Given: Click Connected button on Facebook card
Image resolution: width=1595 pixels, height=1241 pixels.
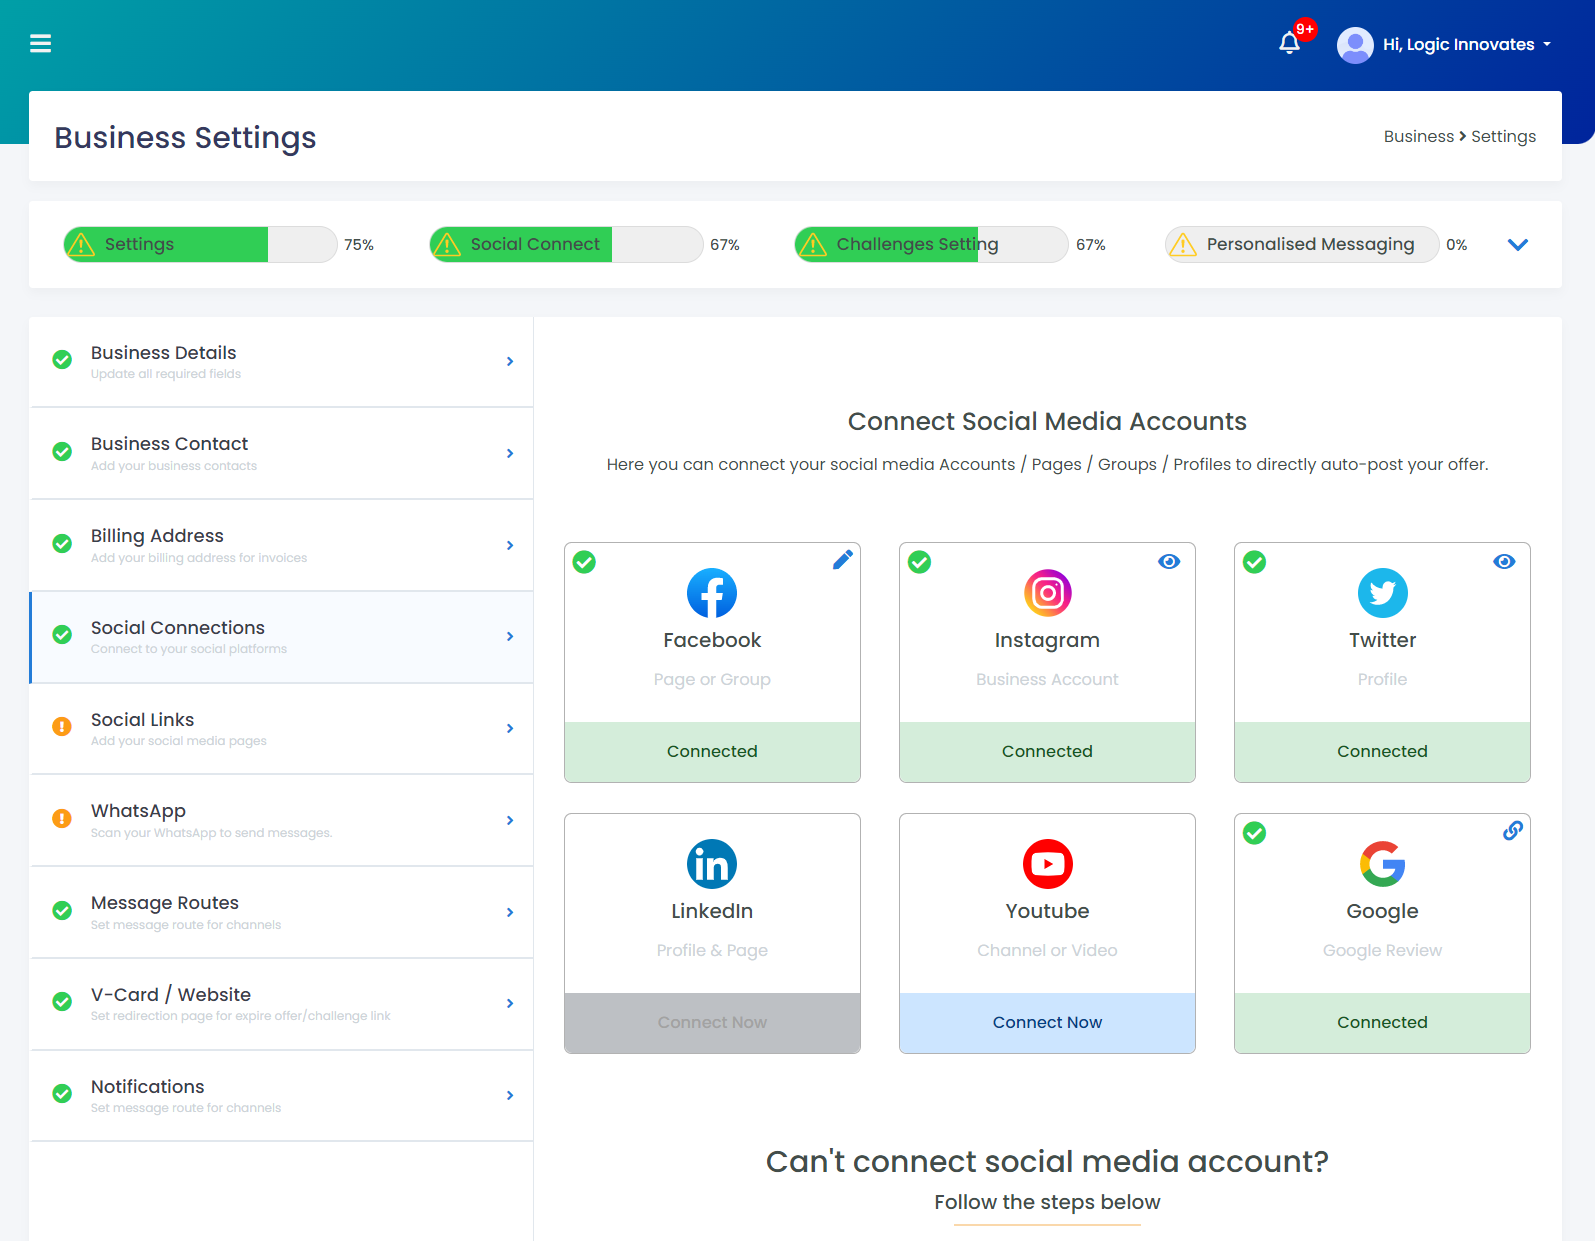Looking at the screenshot, I should [712, 752].
